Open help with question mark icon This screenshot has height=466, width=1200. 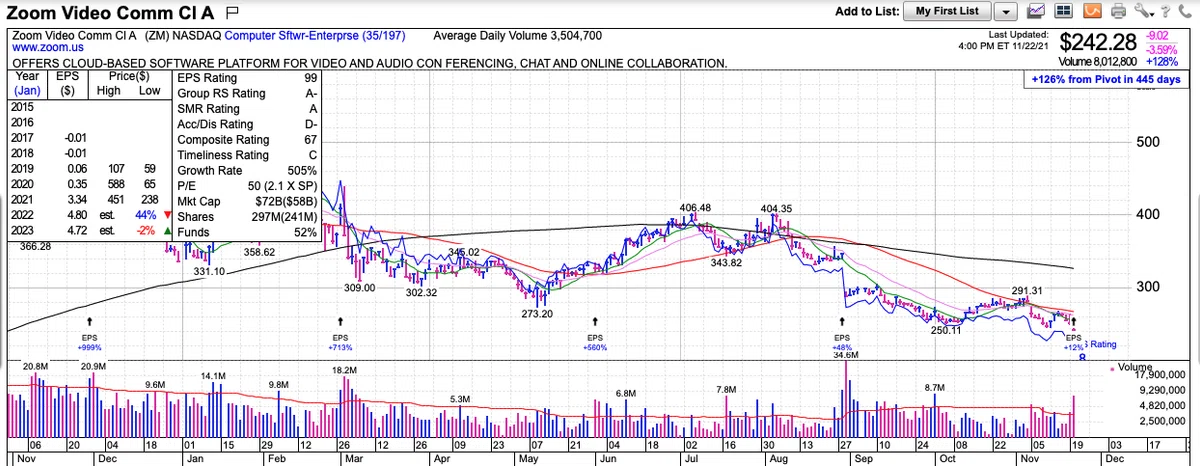tap(1165, 11)
